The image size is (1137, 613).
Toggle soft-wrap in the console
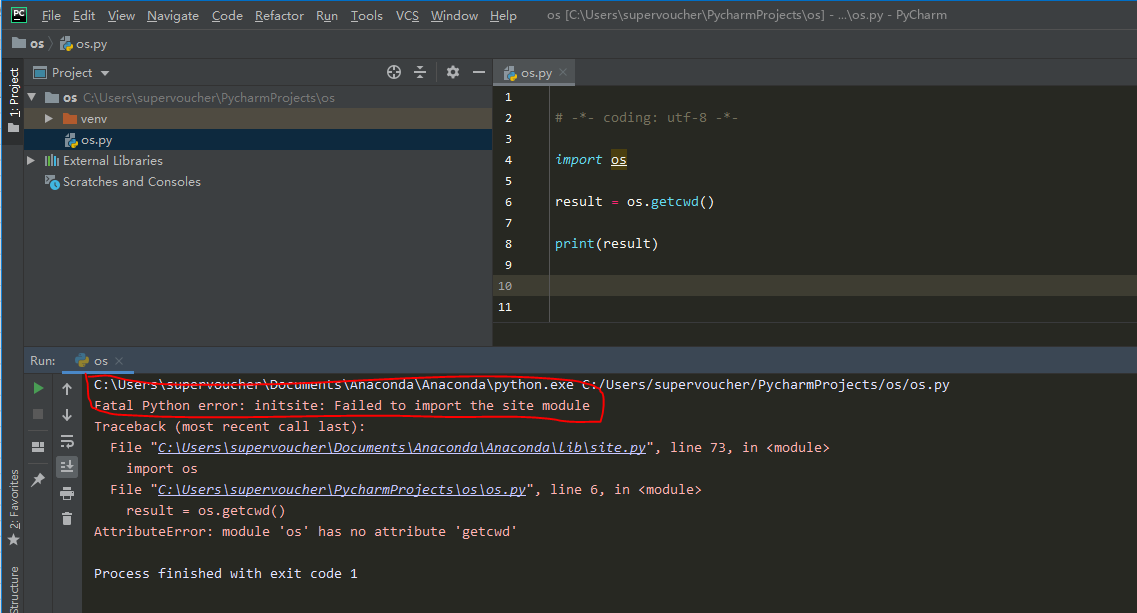point(67,441)
